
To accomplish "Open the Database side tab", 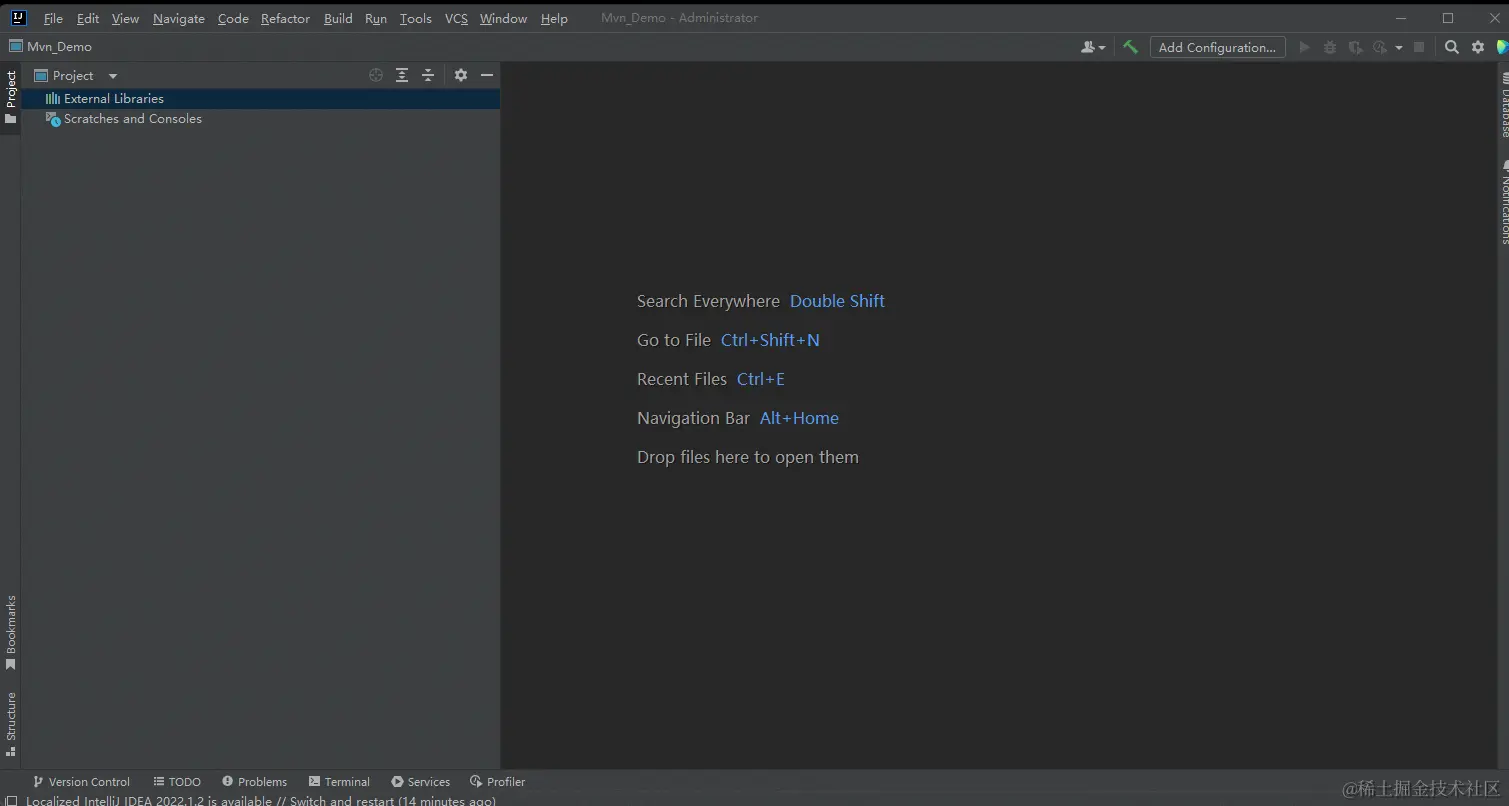I will (1503, 104).
